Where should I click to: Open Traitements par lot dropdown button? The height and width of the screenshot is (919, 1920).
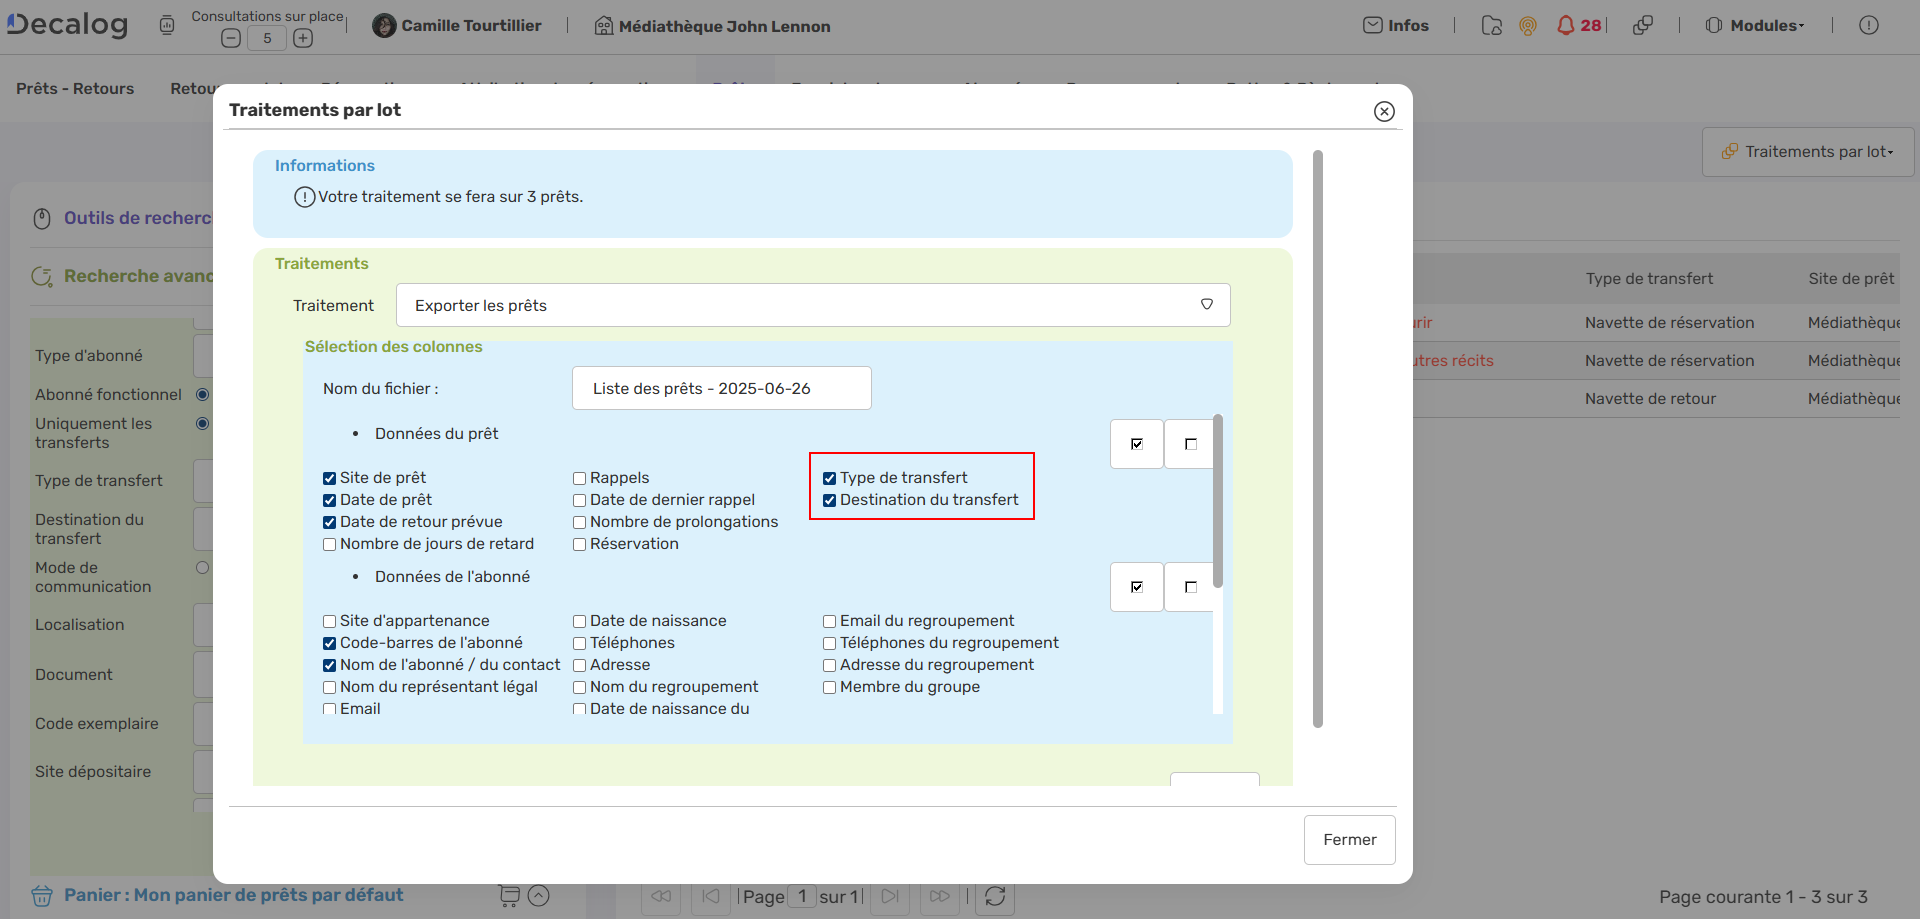pyautogui.click(x=1808, y=152)
